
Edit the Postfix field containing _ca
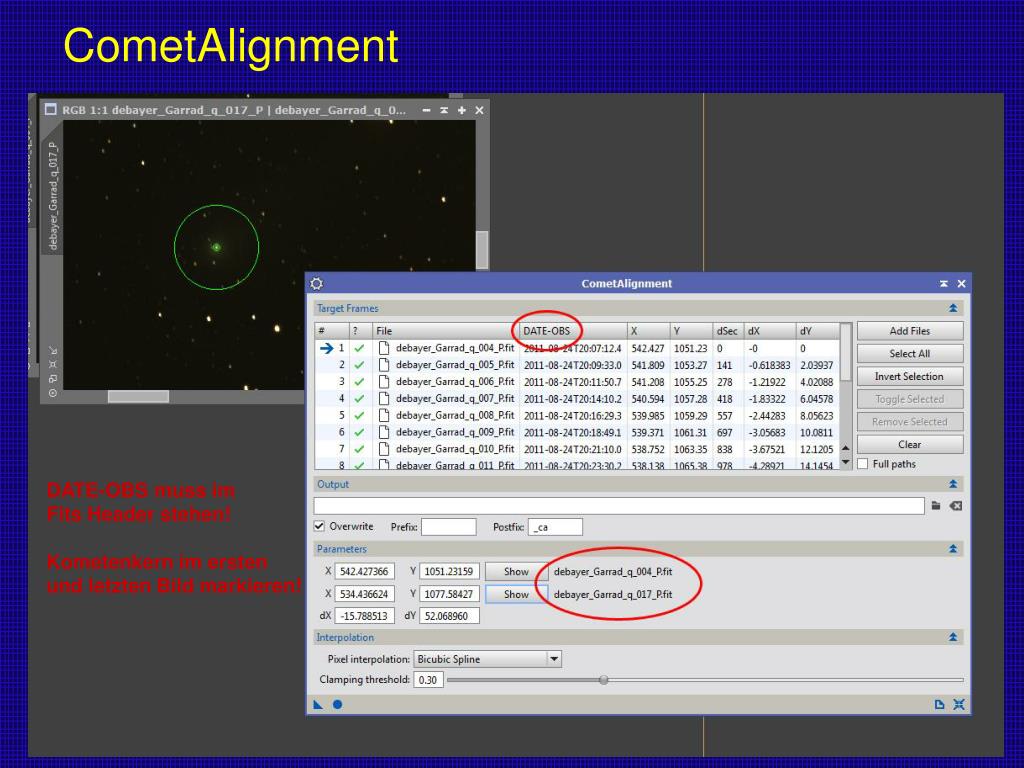click(x=555, y=527)
